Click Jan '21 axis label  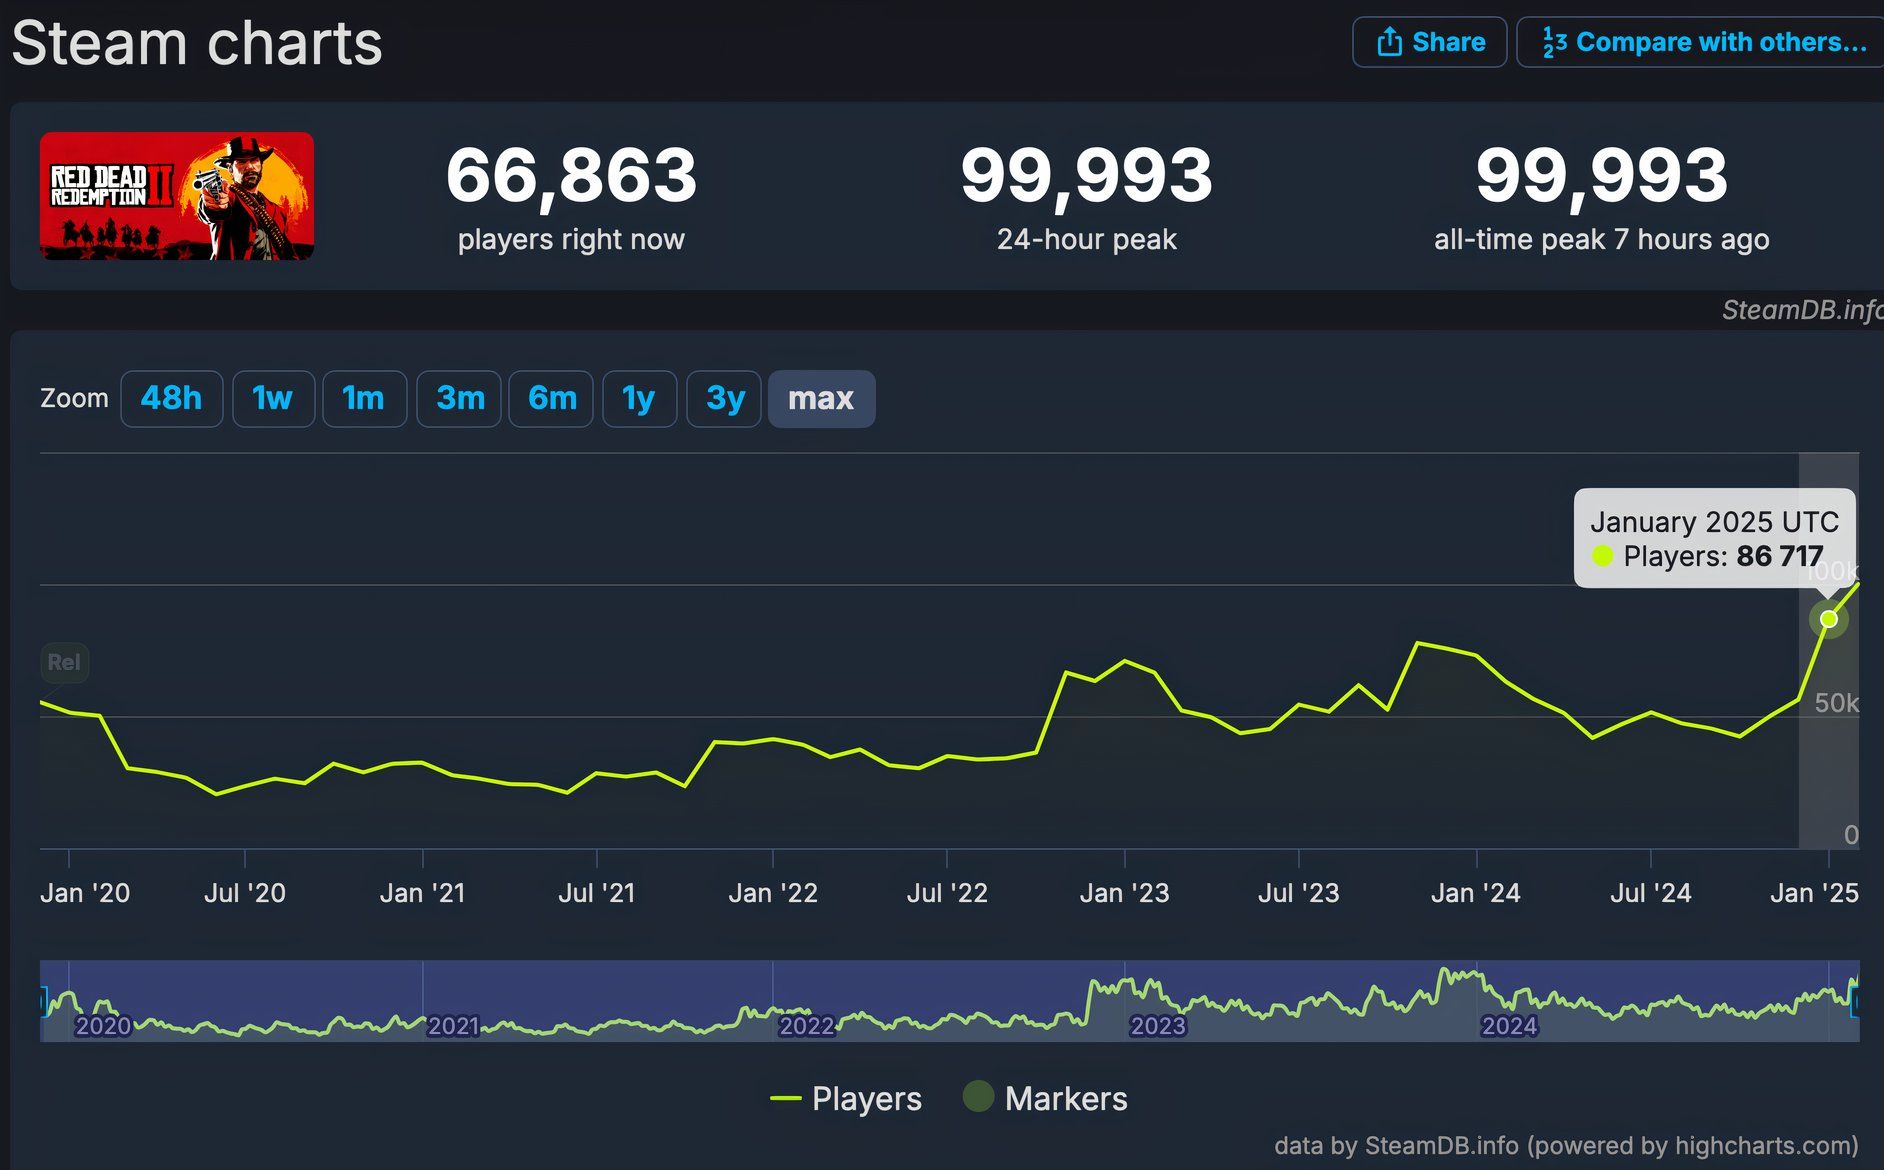(x=423, y=893)
